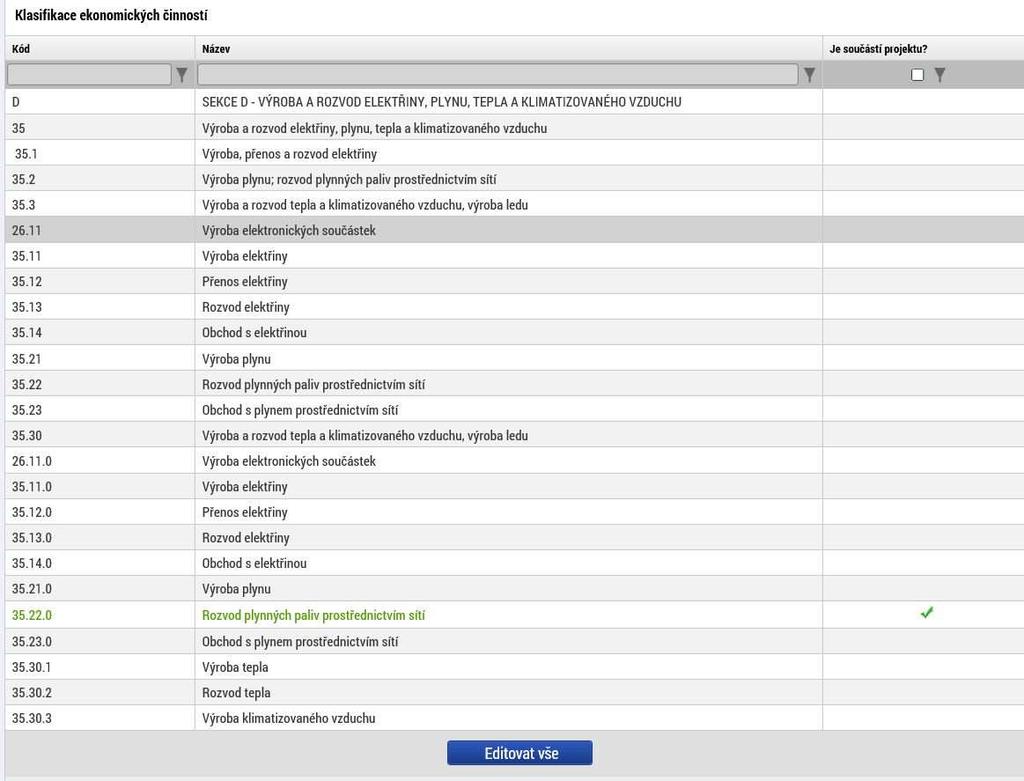Select row Výroba plynu; rozvod plynných paliv

pyautogui.click(x=349, y=180)
